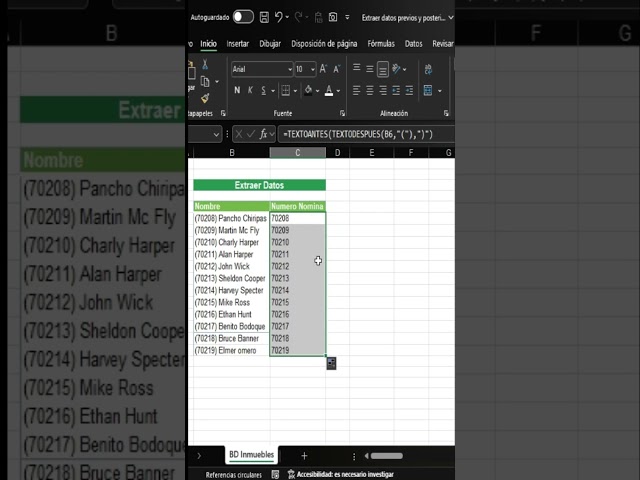Open the Dibujar ribbon tab
The image size is (640, 480).
point(270,44)
